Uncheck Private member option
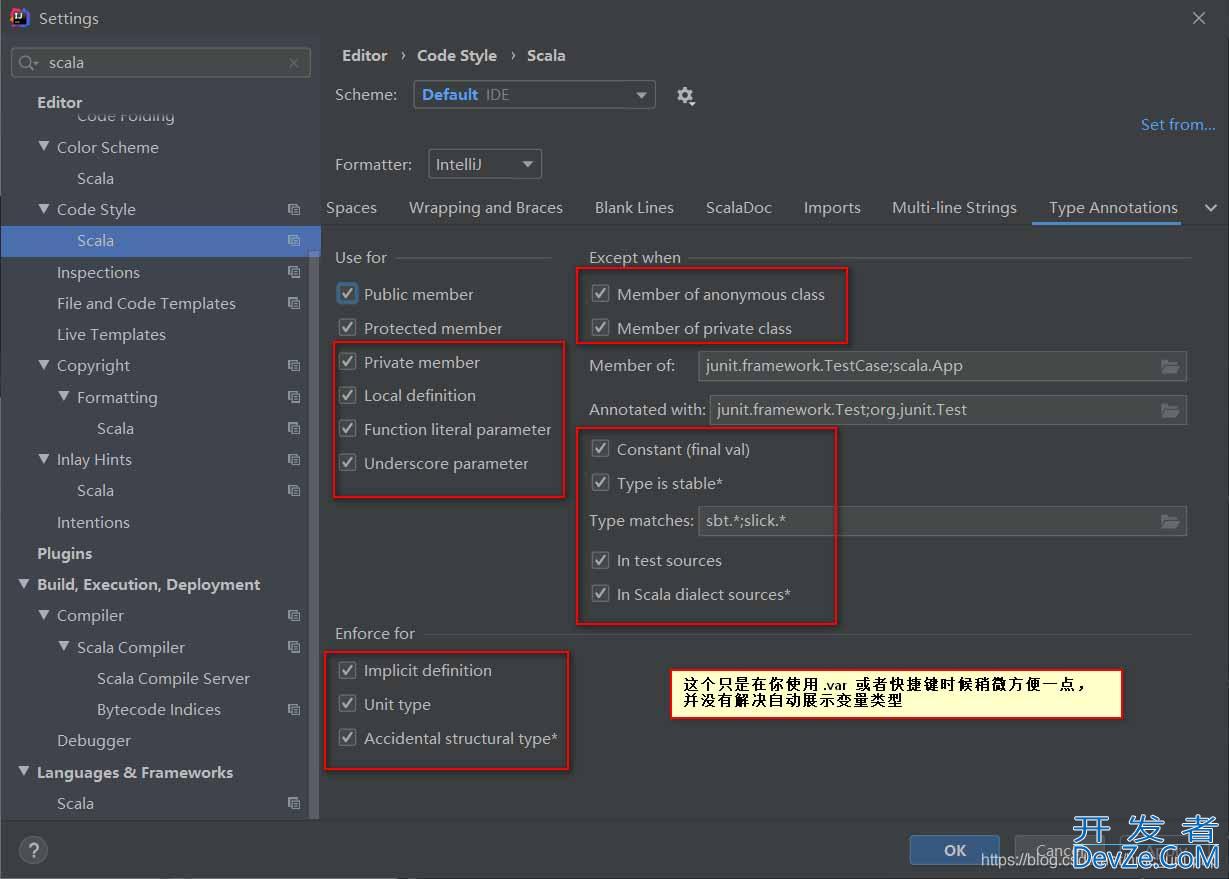The height and width of the screenshot is (879, 1229). pos(347,361)
